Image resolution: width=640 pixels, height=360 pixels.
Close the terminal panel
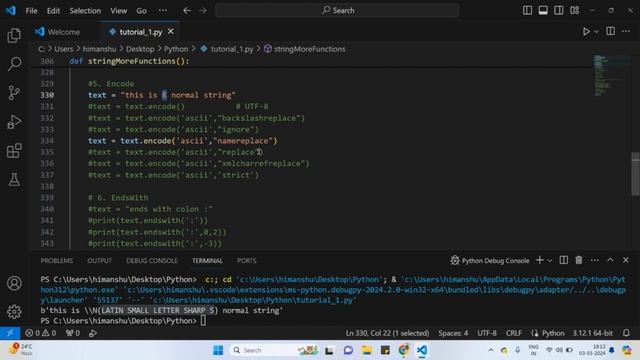pyautogui.click(x=626, y=260)
